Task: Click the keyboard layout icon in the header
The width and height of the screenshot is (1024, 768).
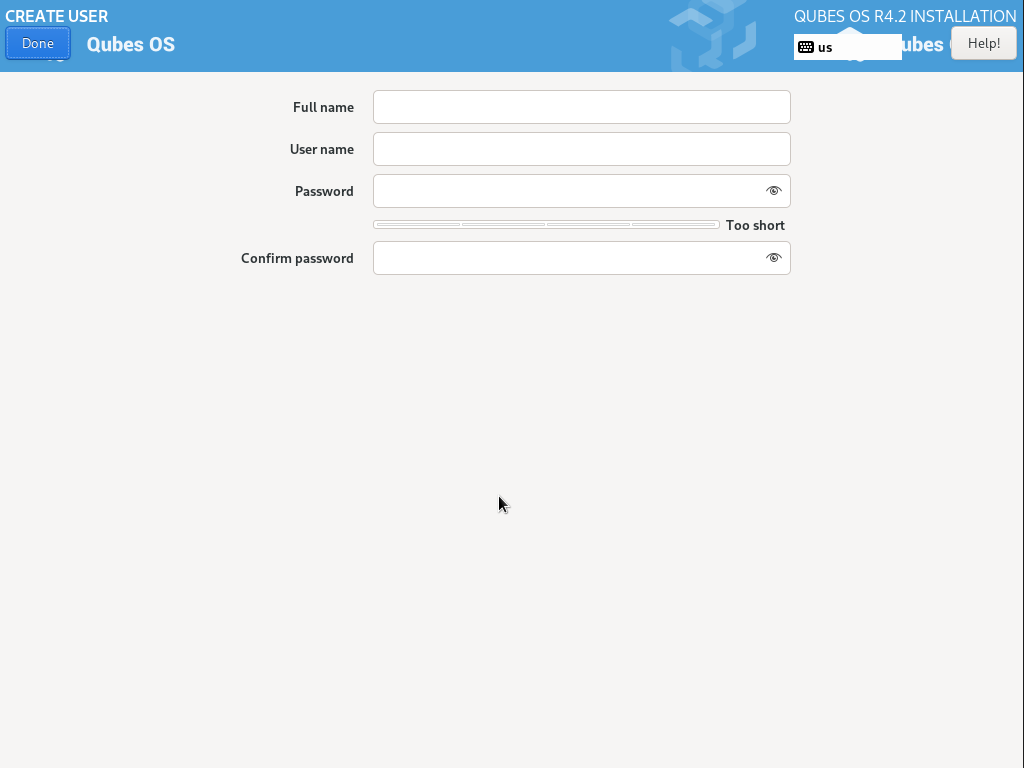Action: [x=806, y=46]
